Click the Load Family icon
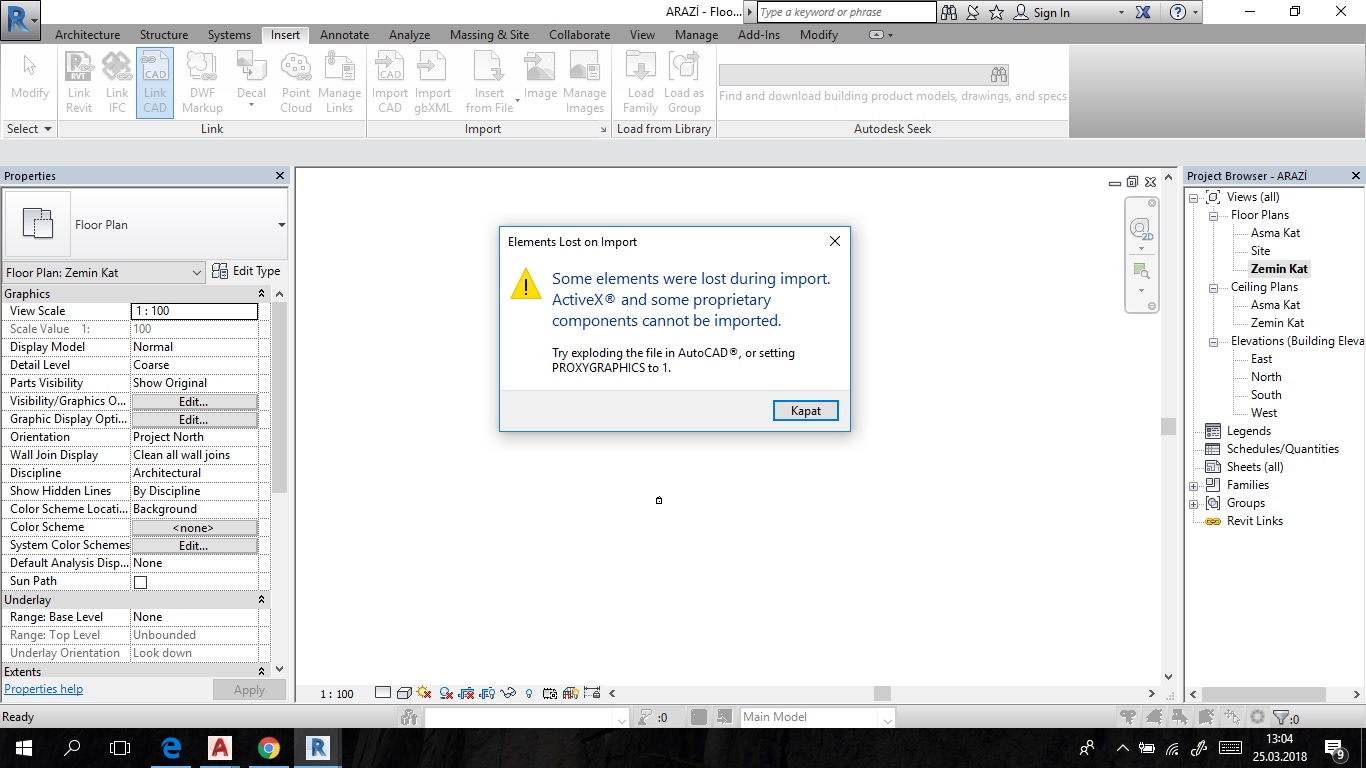This screenshot has width=1366, height=768. (x=640, y=82)
